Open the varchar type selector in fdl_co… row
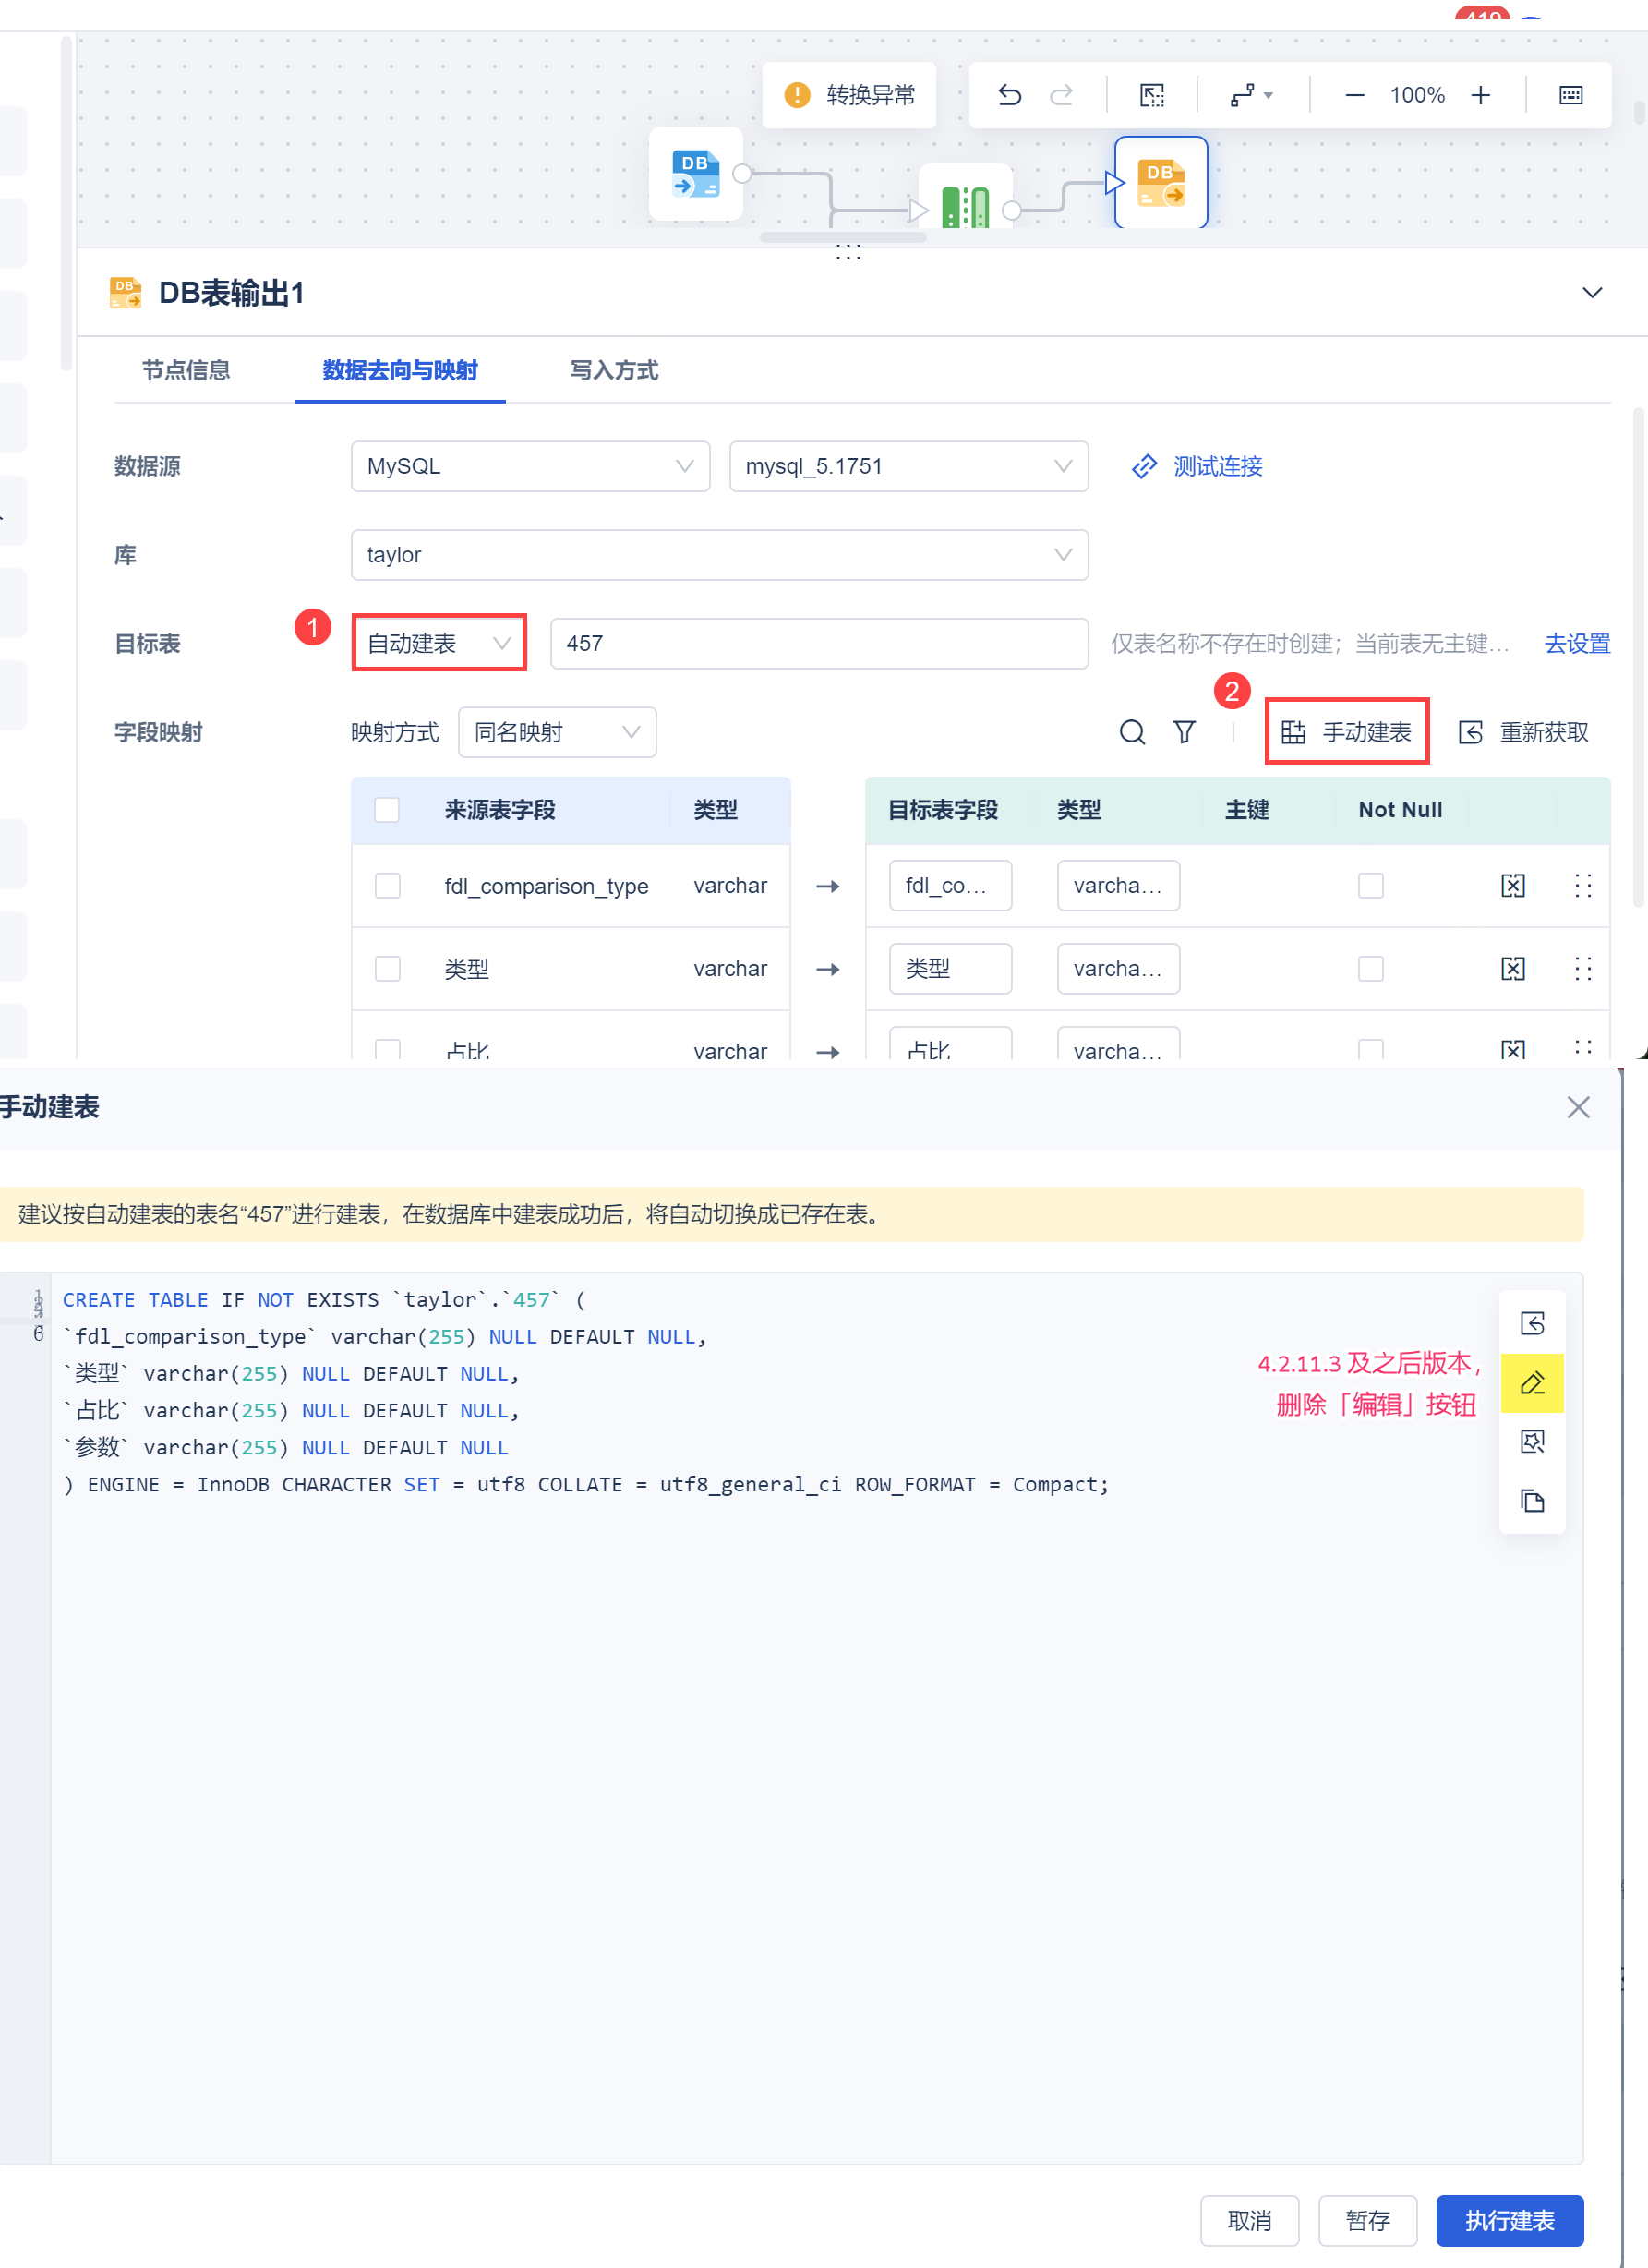This screenshot has width=1648, height=2268. [x=1118, y=885]
